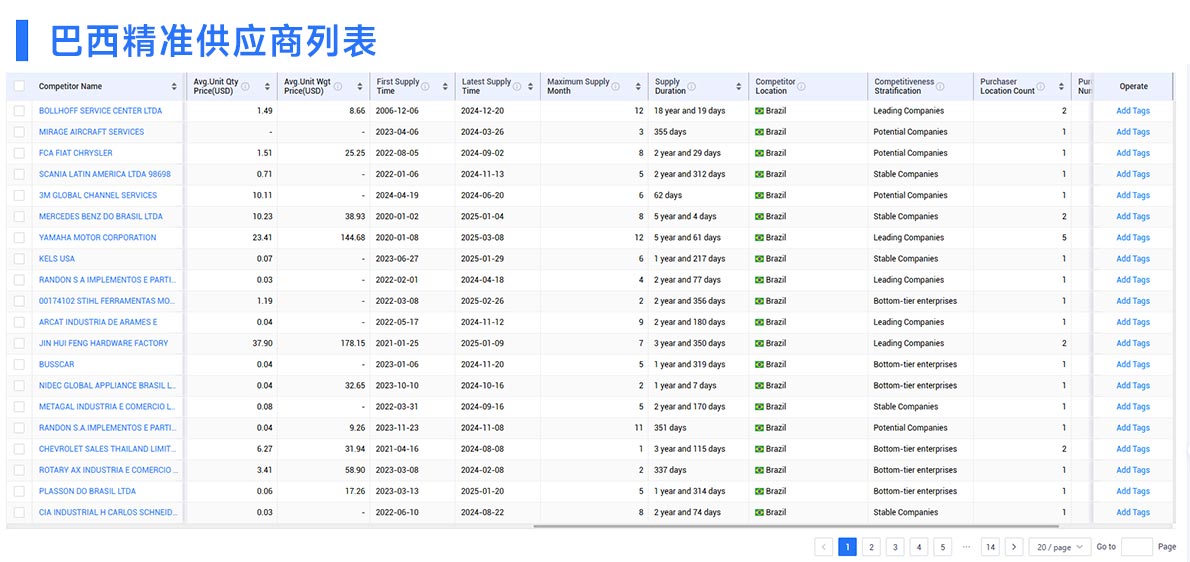Screen dimensions: 1190x562
Task: Click info icon beside Avg.Unit Wgt Price header
Action: click(x=338, y=86)
